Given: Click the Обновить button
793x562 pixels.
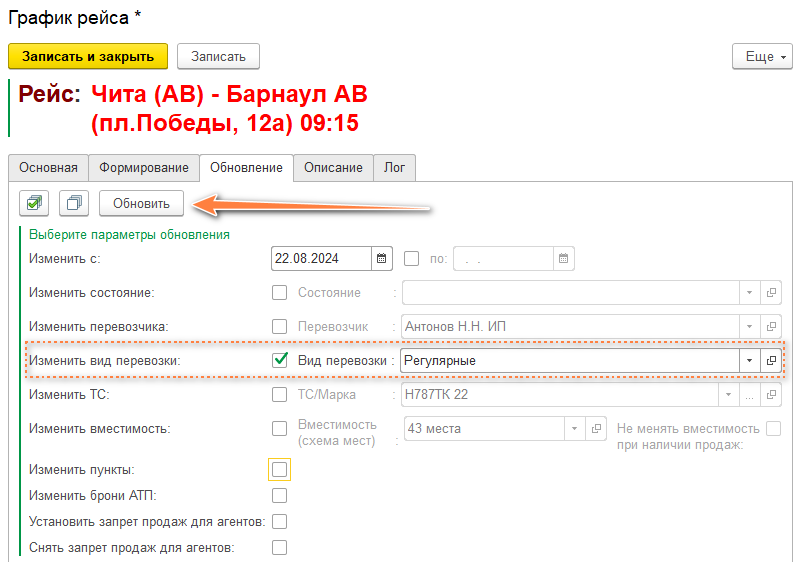Looking at the screenshot, I should click(141, 203).
